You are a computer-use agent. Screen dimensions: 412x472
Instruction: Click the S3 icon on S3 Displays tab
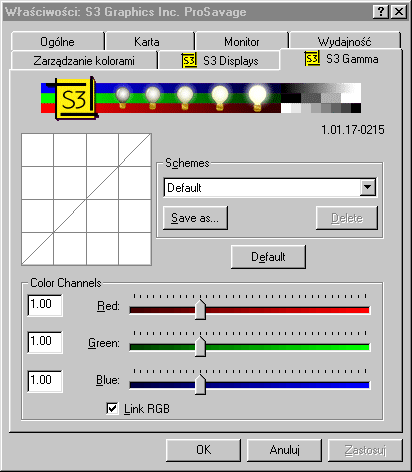tap(189, 60)
